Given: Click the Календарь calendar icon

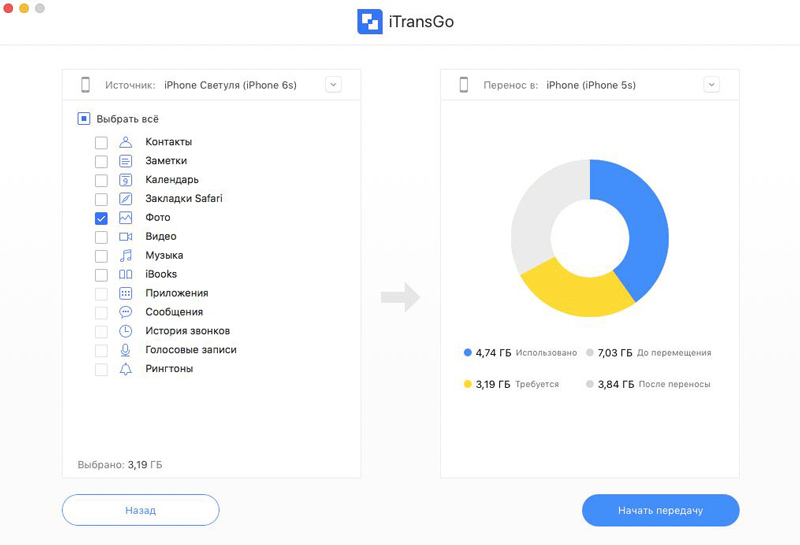Looking at the screenshot, I should 125,180.
